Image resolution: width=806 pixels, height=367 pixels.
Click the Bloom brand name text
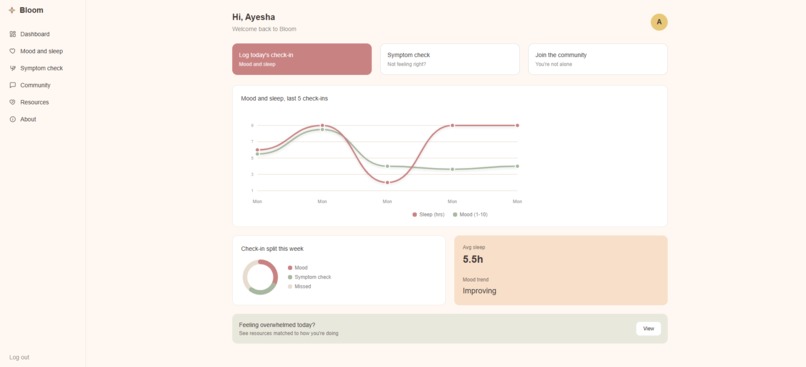point(31,10)
